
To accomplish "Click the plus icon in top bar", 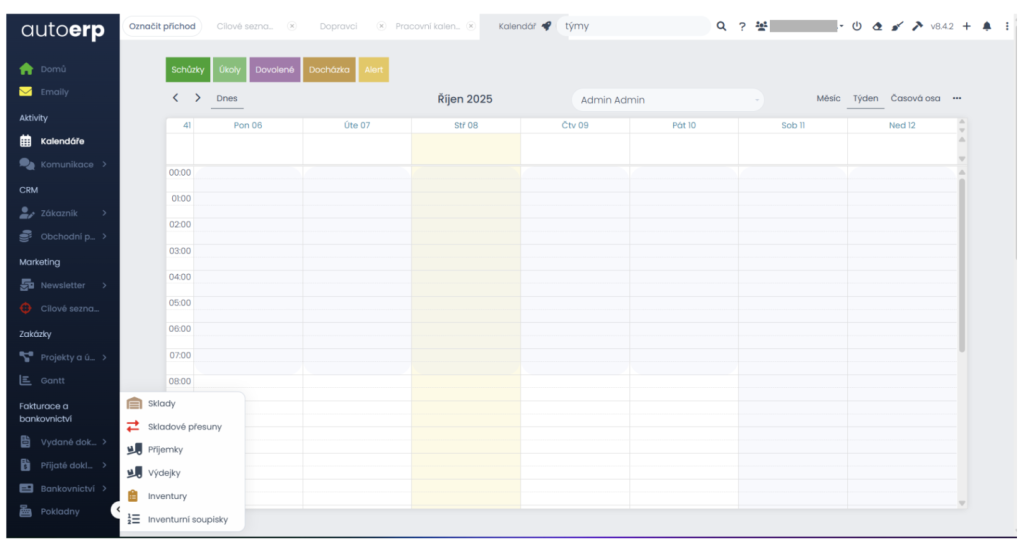I will [967, 26].
